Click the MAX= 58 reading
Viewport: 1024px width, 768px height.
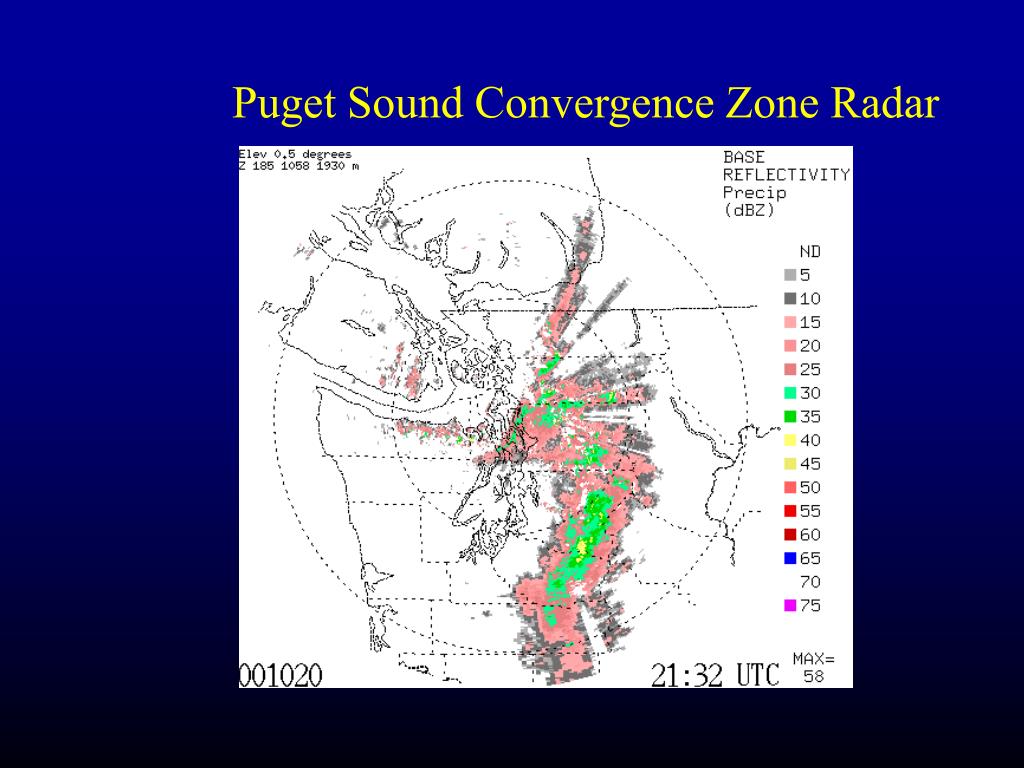click(814, 667)
